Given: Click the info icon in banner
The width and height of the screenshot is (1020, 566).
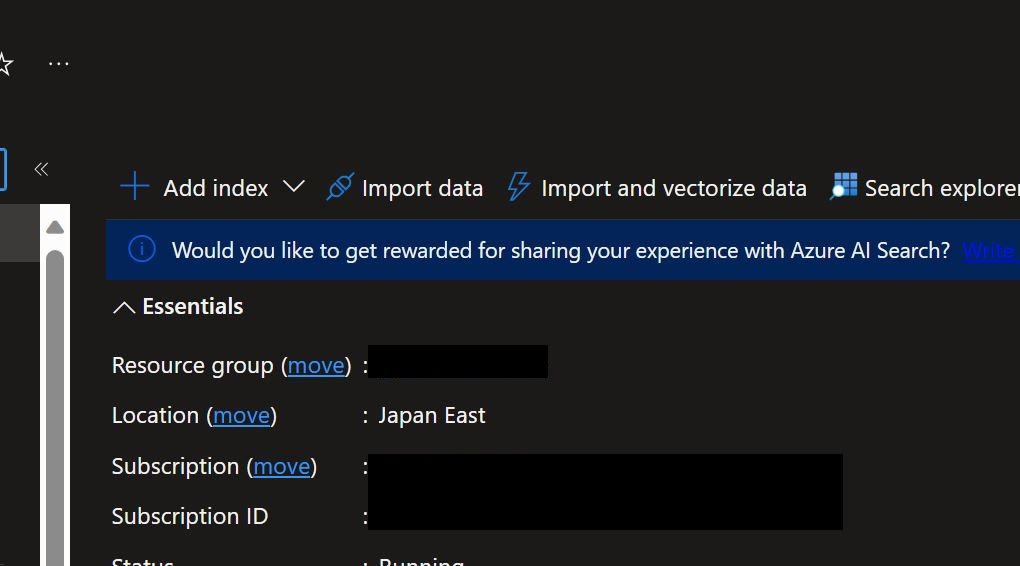Looking at the screenshot, I should (x=141, y=249).
